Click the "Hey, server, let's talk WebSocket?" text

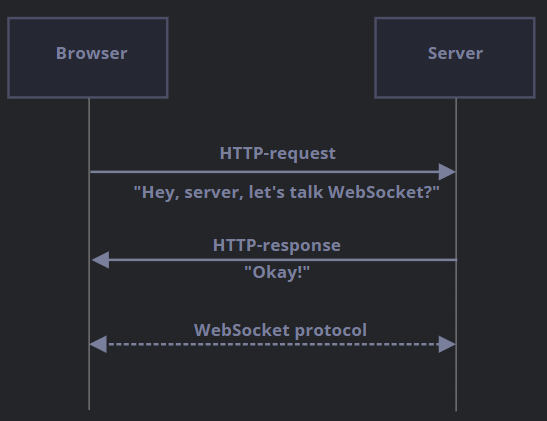tap(286, 193)
